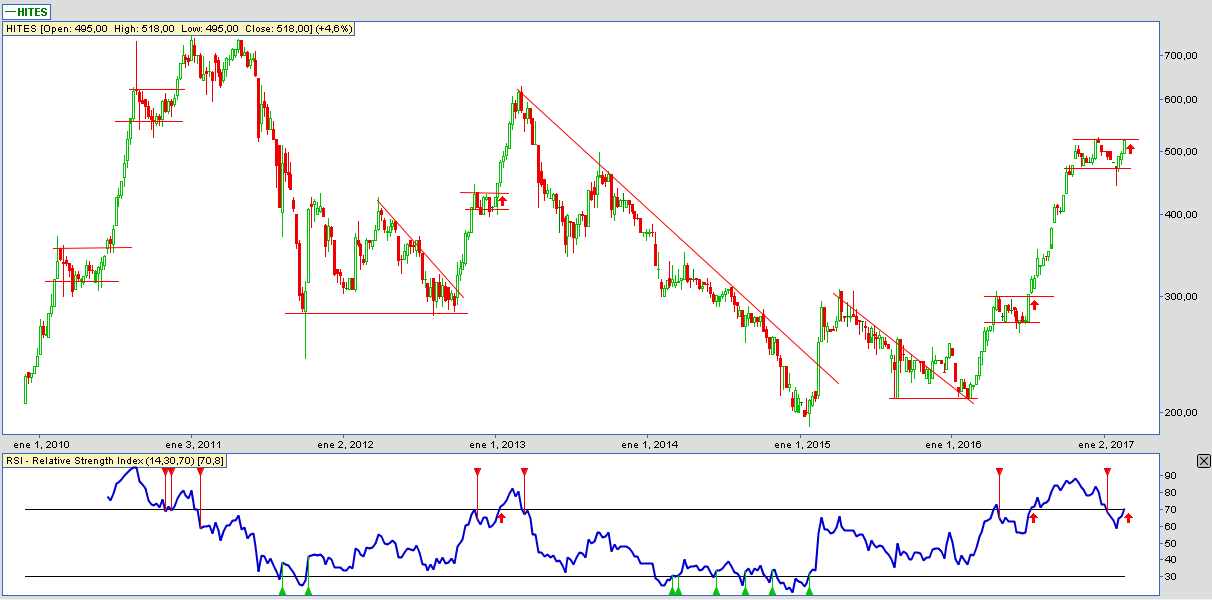Click the 700,00 price axis label
Screen dimensions: 1212x600
[1181, 56]
